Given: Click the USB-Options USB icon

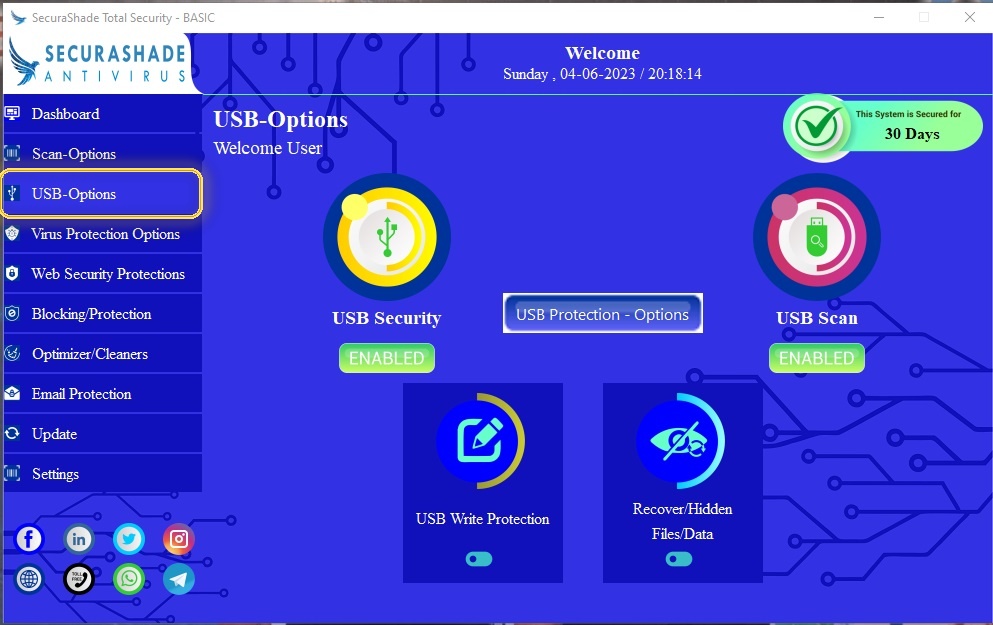Looking at the screenshot, I should 12,193.
